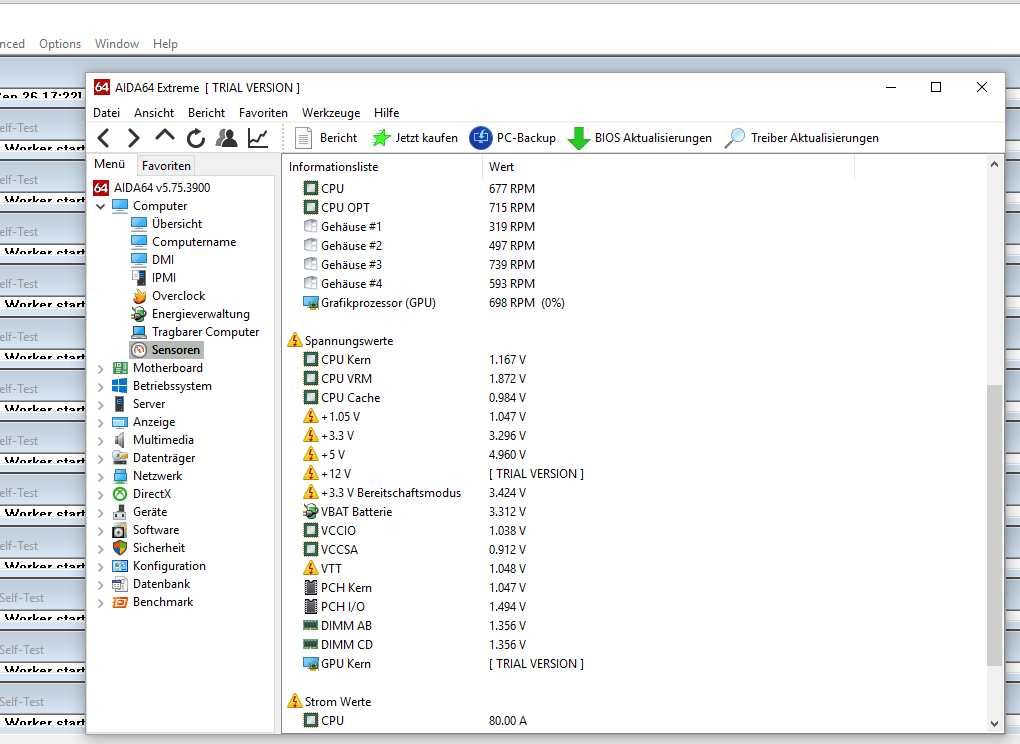Select the IPMI tree item

click(x=154, y=278)
